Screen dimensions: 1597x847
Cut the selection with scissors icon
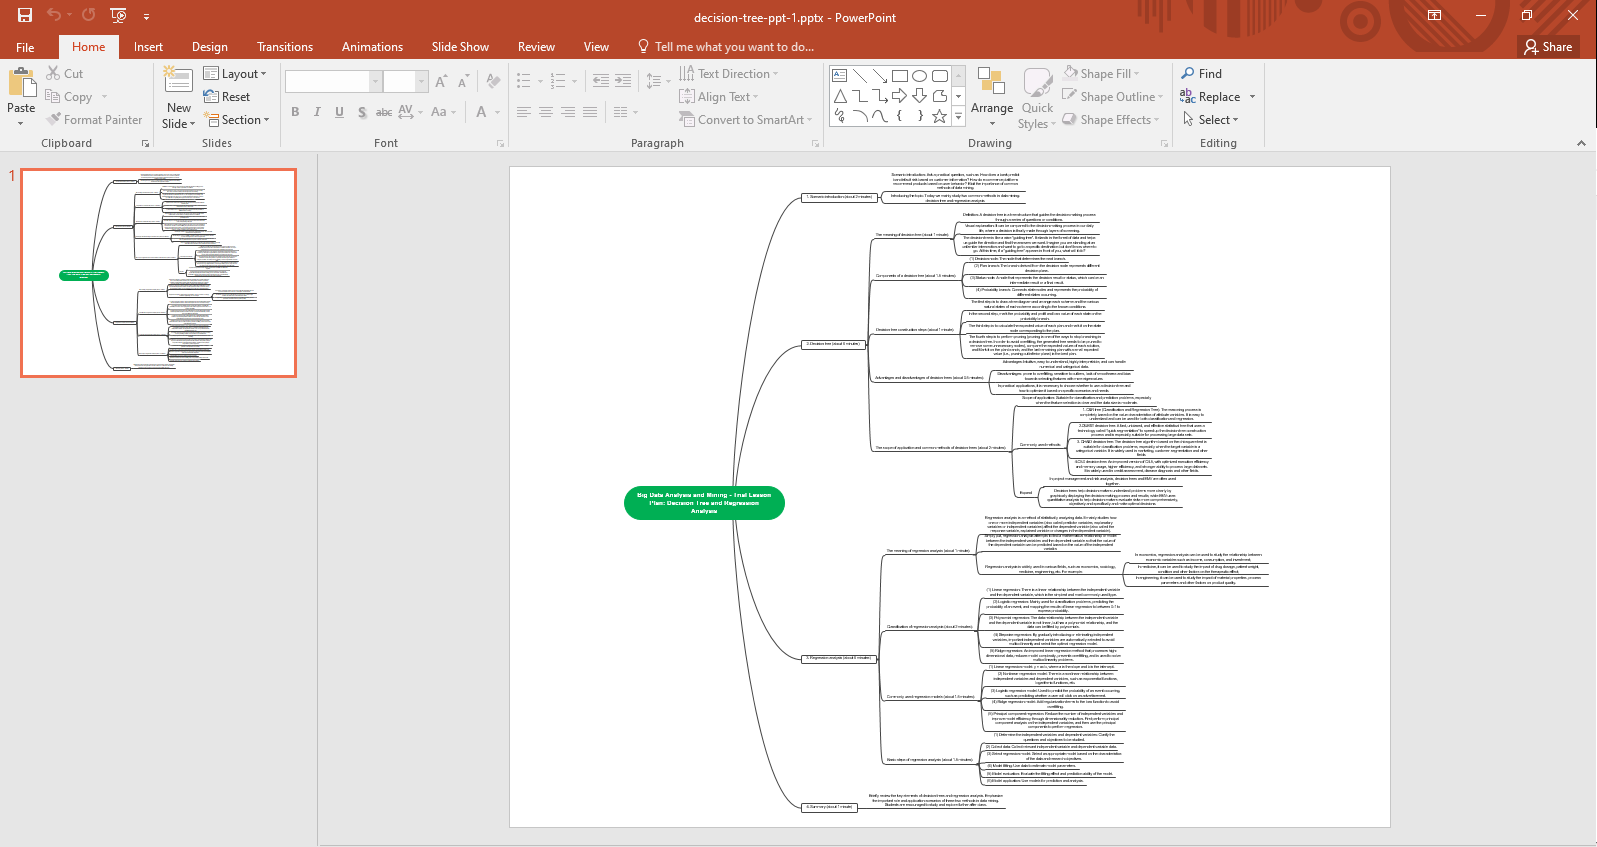tap(65, 74)
